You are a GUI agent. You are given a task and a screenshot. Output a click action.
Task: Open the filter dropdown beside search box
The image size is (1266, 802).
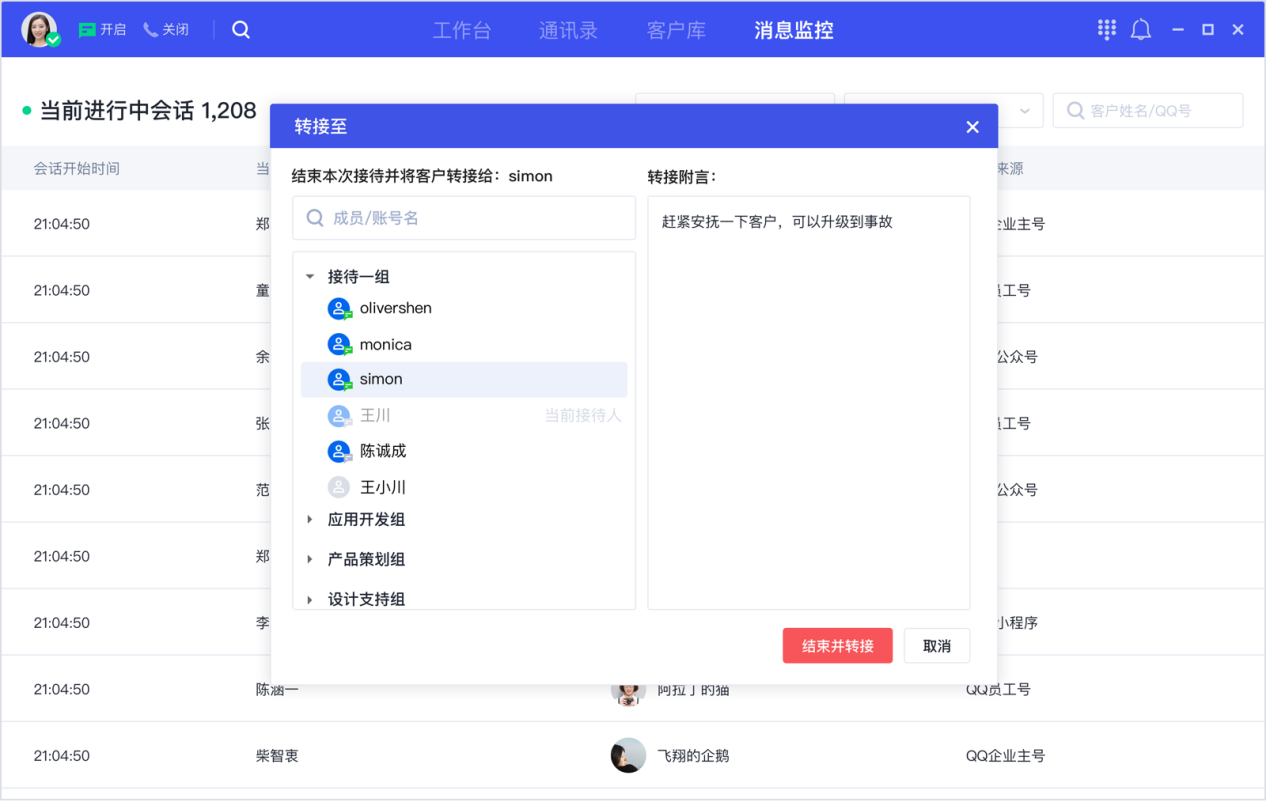click(x=1024, y=111)
